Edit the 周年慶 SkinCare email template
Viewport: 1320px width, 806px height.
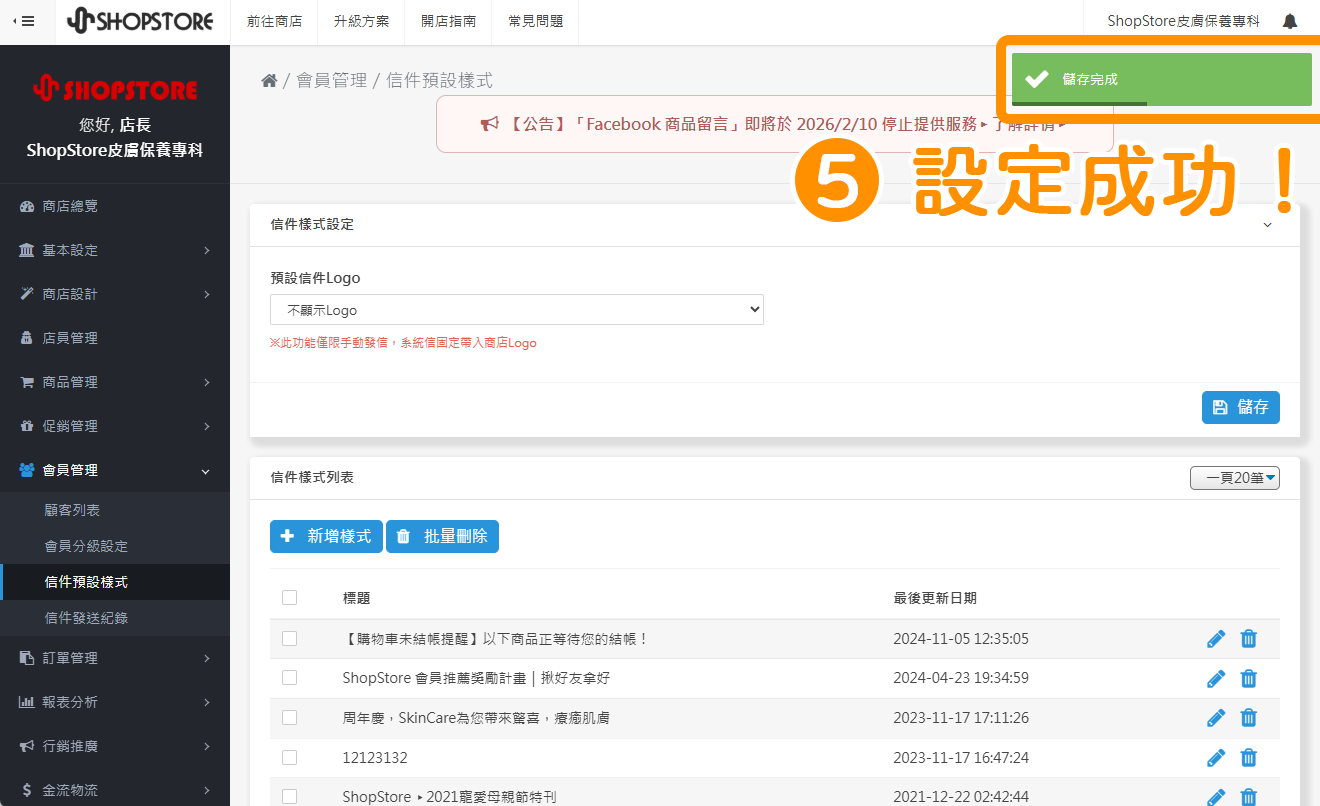click(x=1216, y=717)
